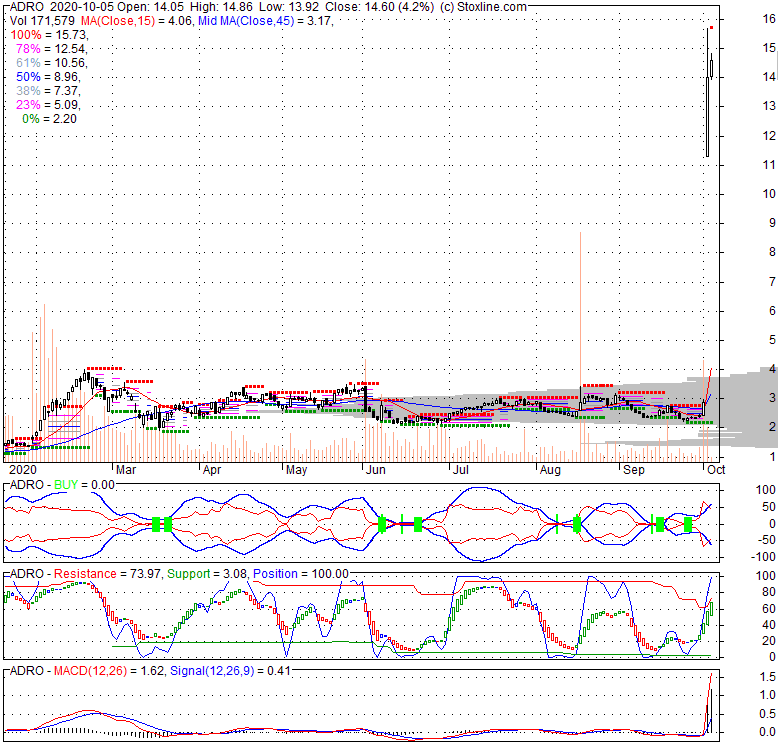Image resolution: width=780 pixels, height=745 pixels.
Task: Click the ADRO - BUY = 0.00 panel title
Action: (63, 484)
